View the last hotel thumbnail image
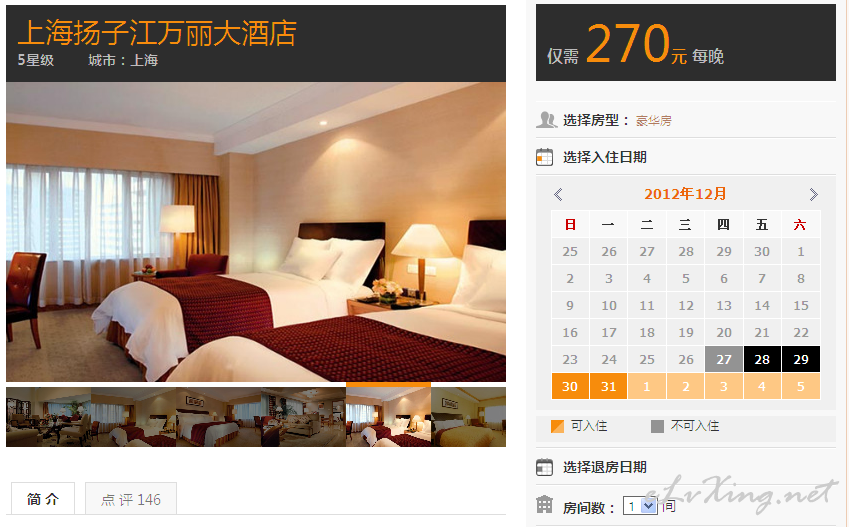 click(468, 417)
